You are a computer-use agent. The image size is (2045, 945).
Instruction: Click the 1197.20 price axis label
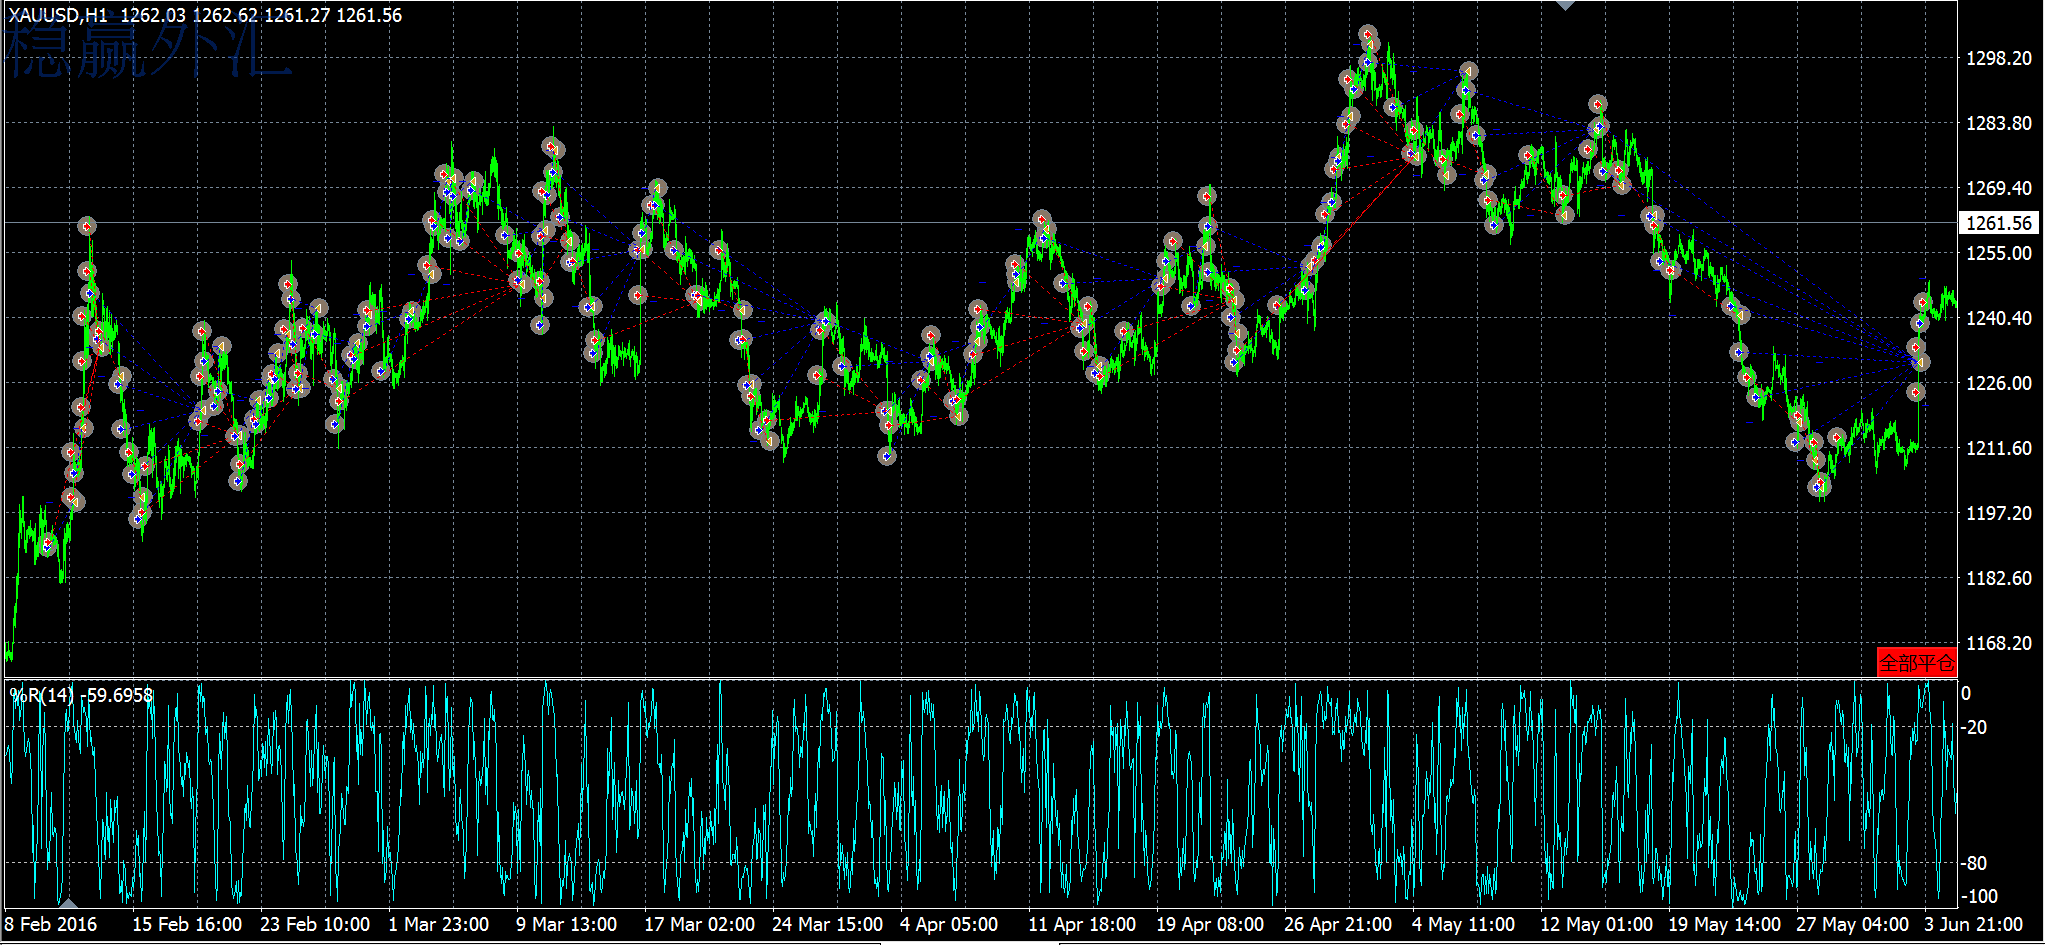point(1999,513)
